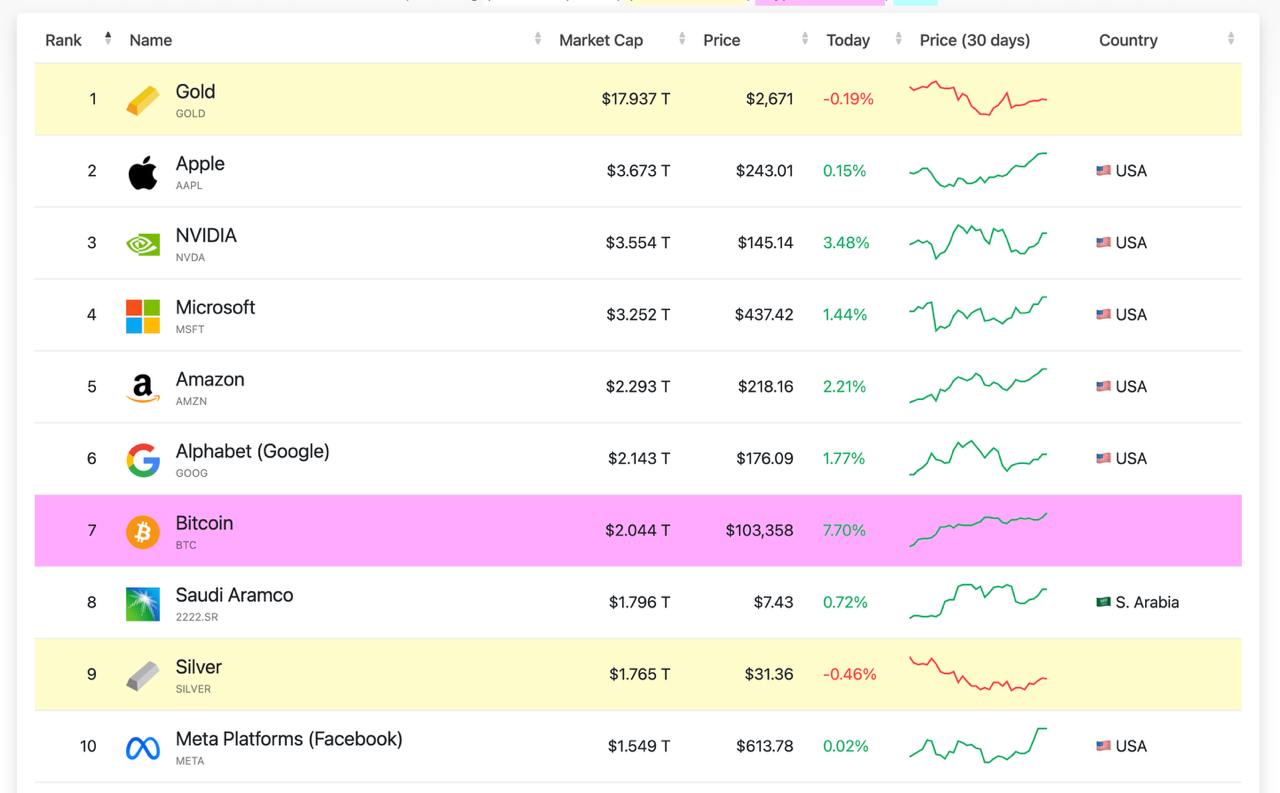Open the Alphabet (Google) company link
Screen dimensions: 1280x793
tap(252, 451)
